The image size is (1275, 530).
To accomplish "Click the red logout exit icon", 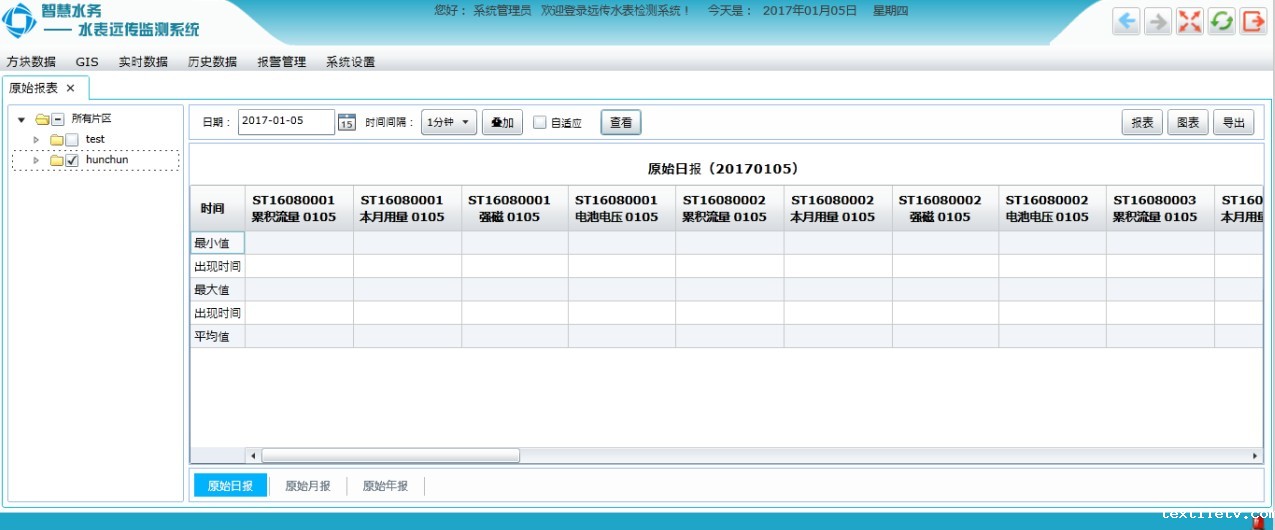I will click(x=1253, y=22).
